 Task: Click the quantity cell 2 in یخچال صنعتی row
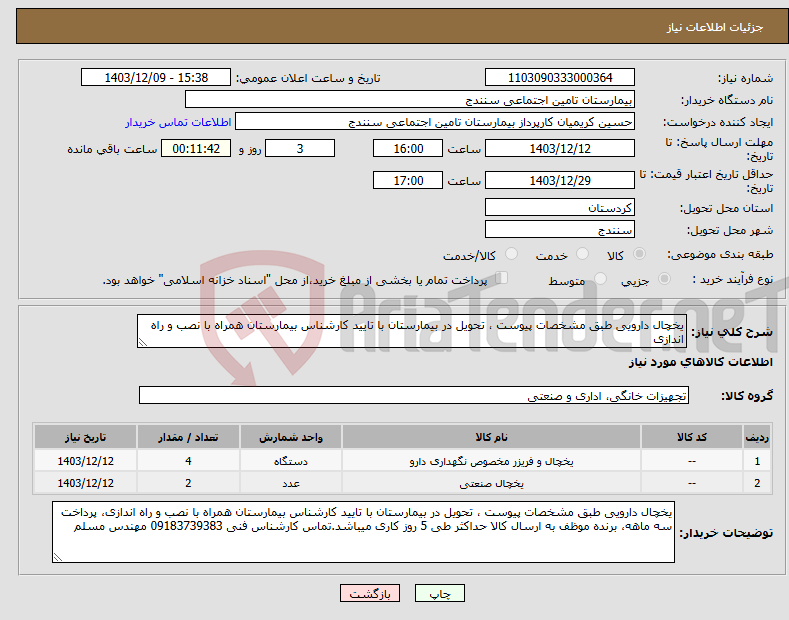pyautogui.click(x=188, y=483)
